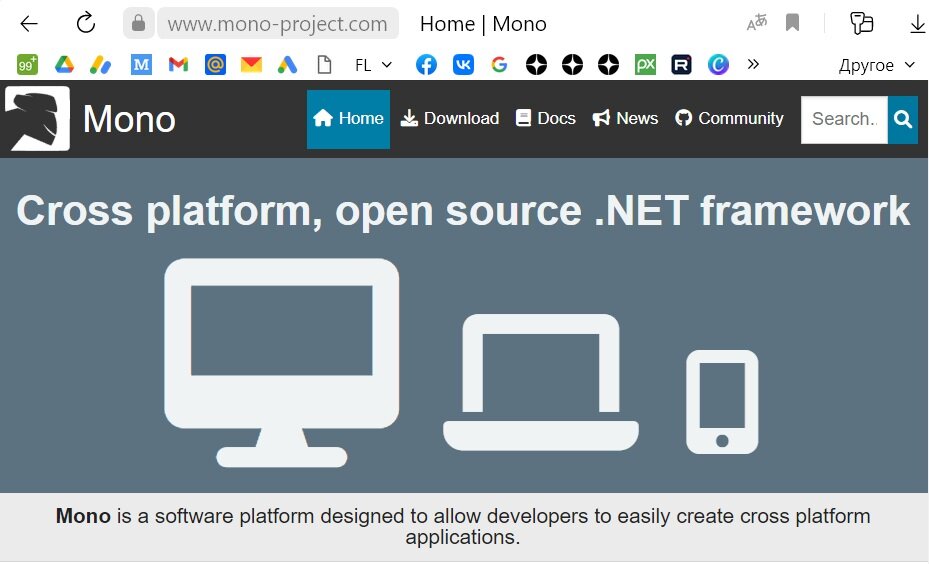
Task: Click the bold 'Mono' word in description
Action: tap(83, 516)
